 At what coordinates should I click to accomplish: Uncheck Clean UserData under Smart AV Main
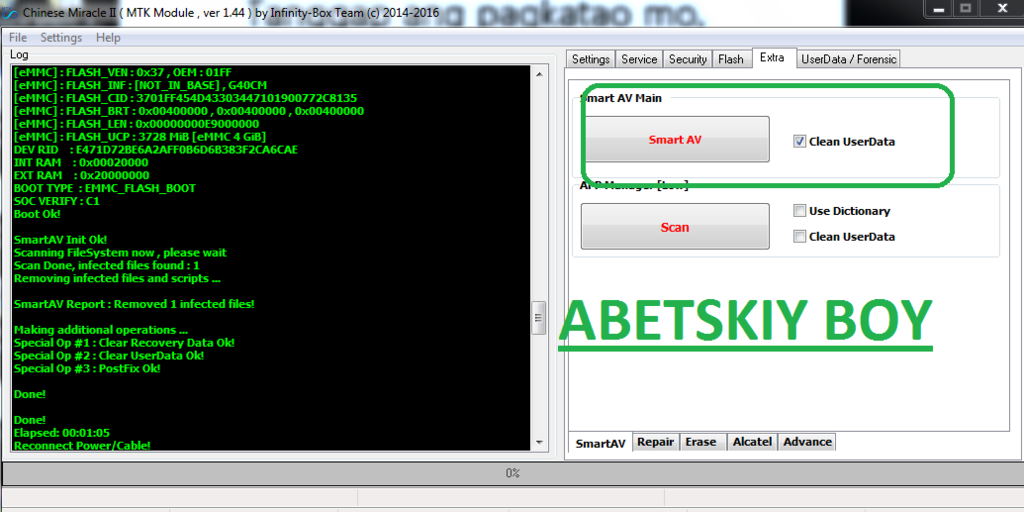[799, 141]
